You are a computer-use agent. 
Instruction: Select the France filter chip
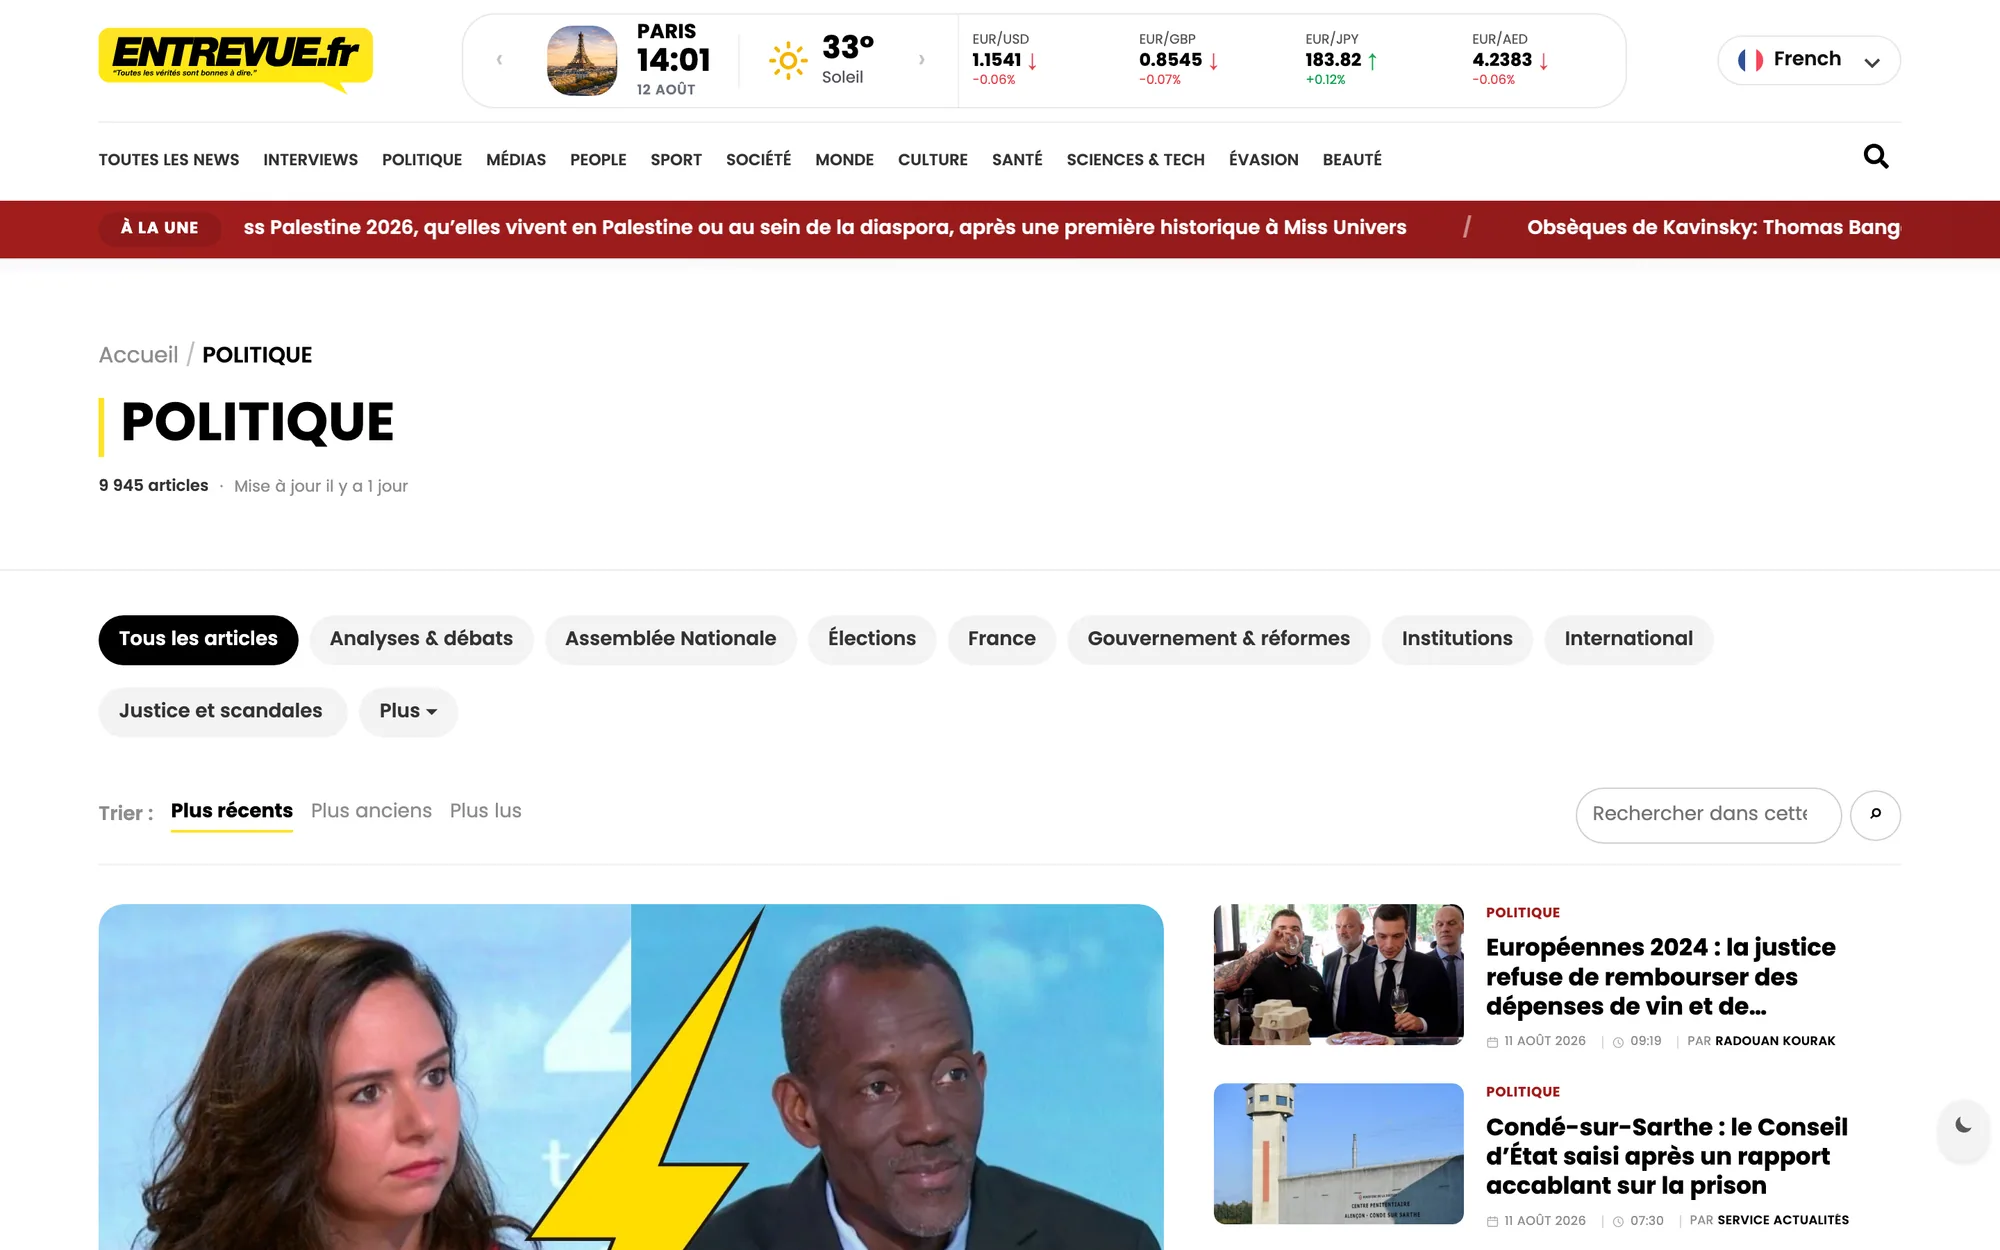click(1001, 640)
